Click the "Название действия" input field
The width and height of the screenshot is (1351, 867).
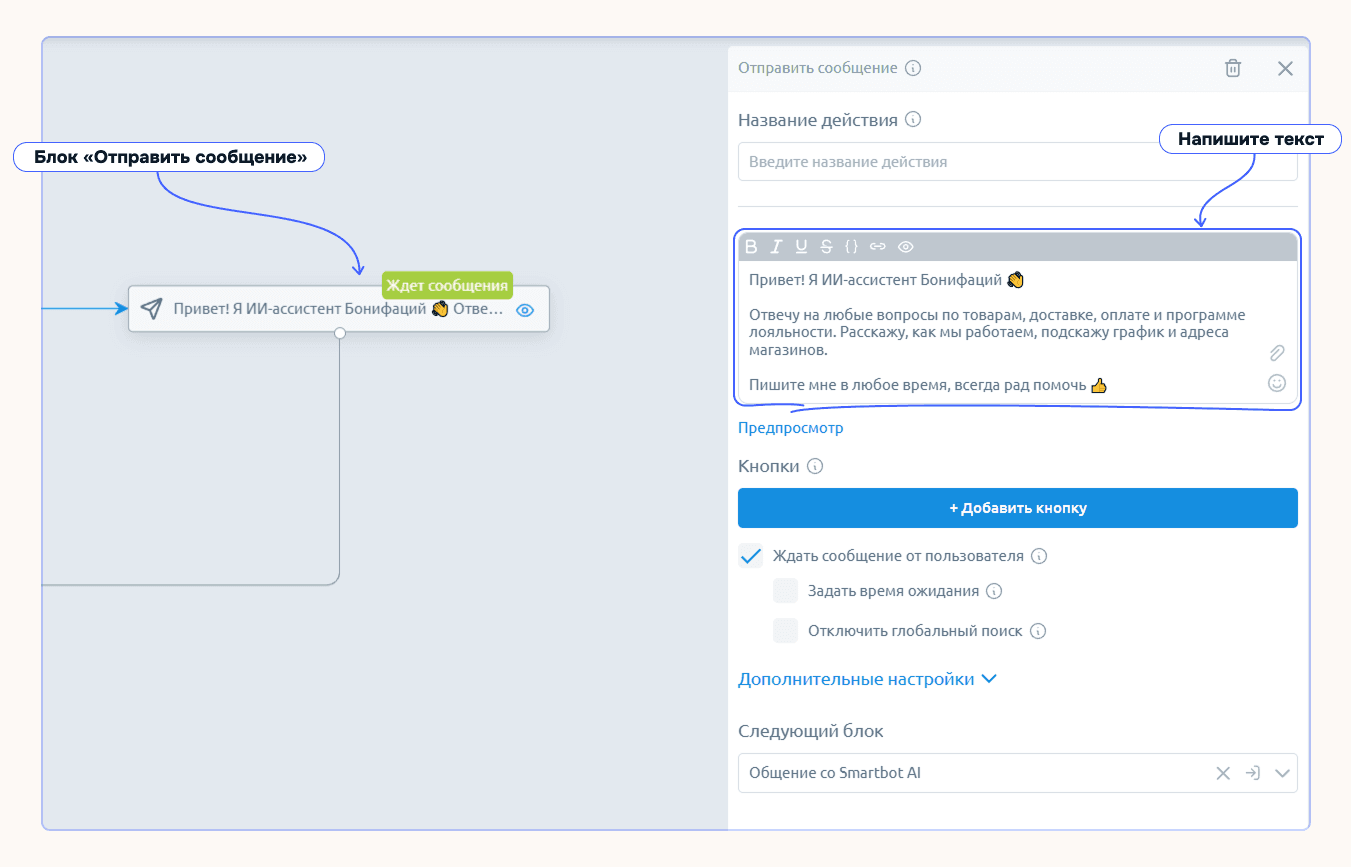(1018, 162)
